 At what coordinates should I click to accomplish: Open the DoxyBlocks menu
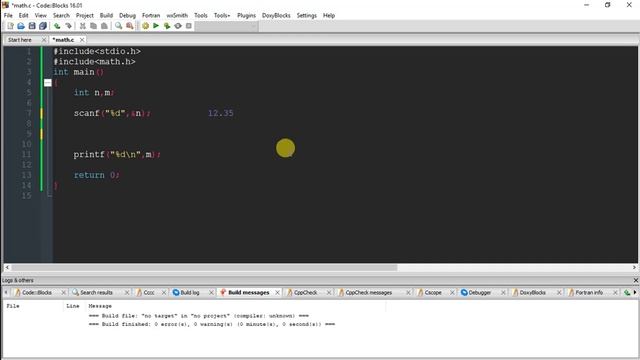click(276, 16)
